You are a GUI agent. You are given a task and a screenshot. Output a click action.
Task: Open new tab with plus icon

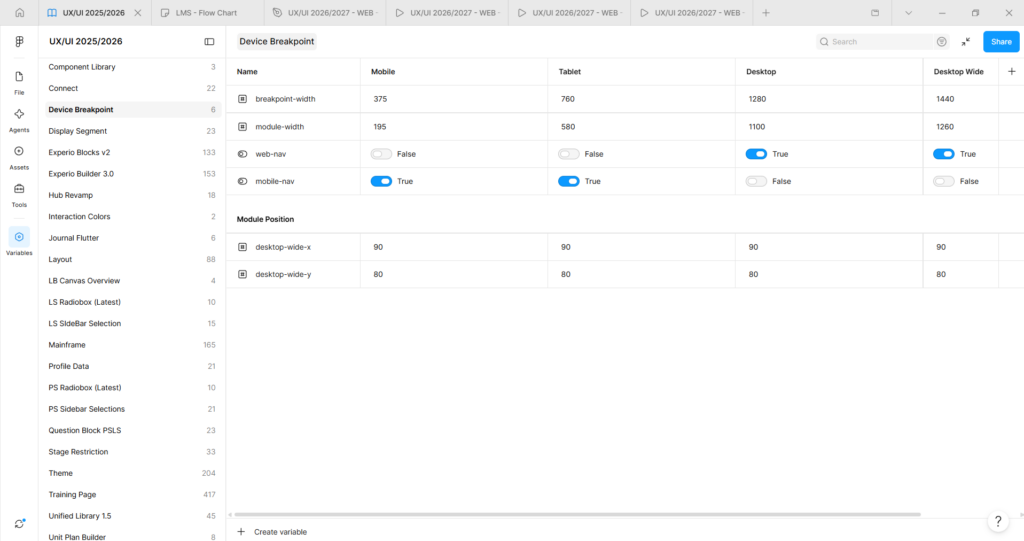(x=766, y=12)
